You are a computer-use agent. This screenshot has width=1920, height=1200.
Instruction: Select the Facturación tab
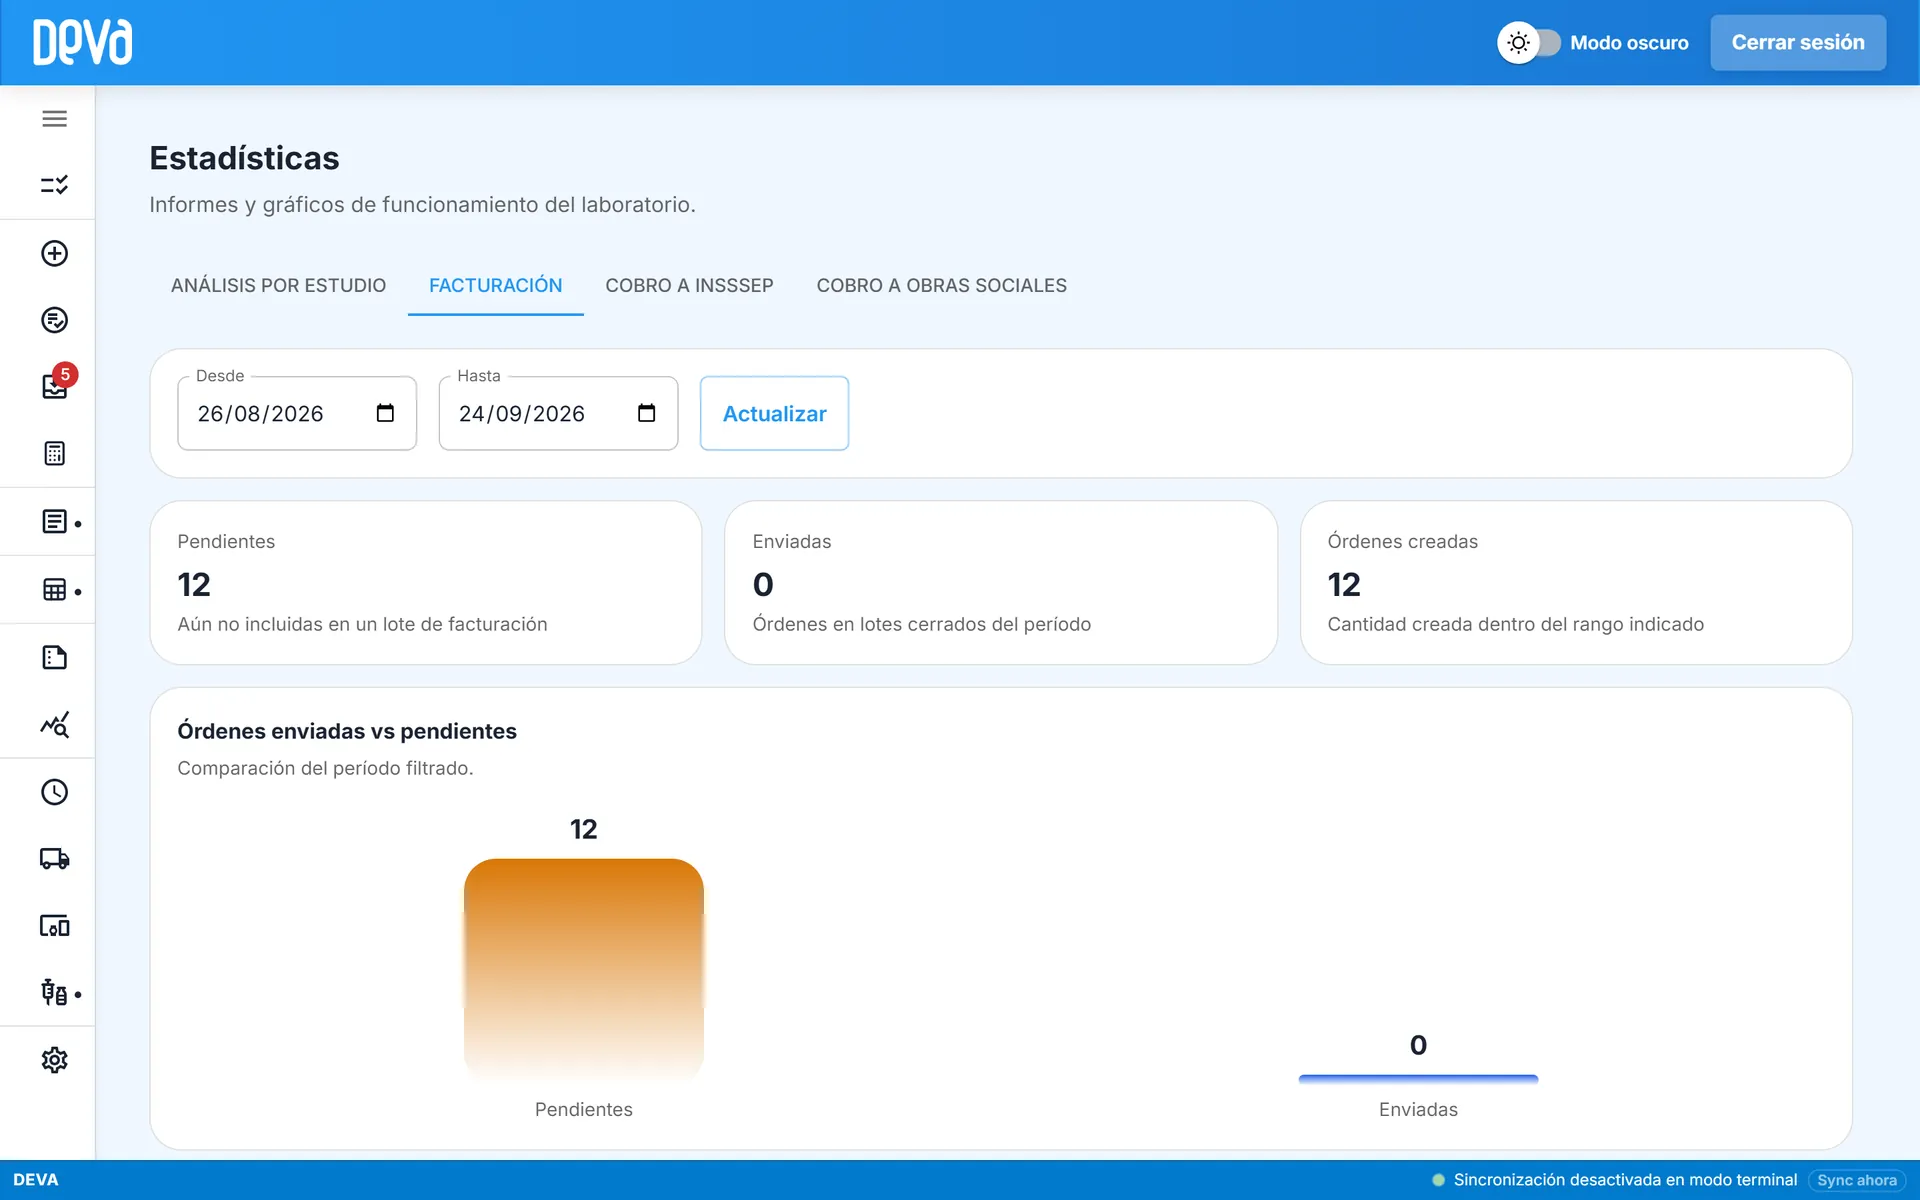(495, 286)
